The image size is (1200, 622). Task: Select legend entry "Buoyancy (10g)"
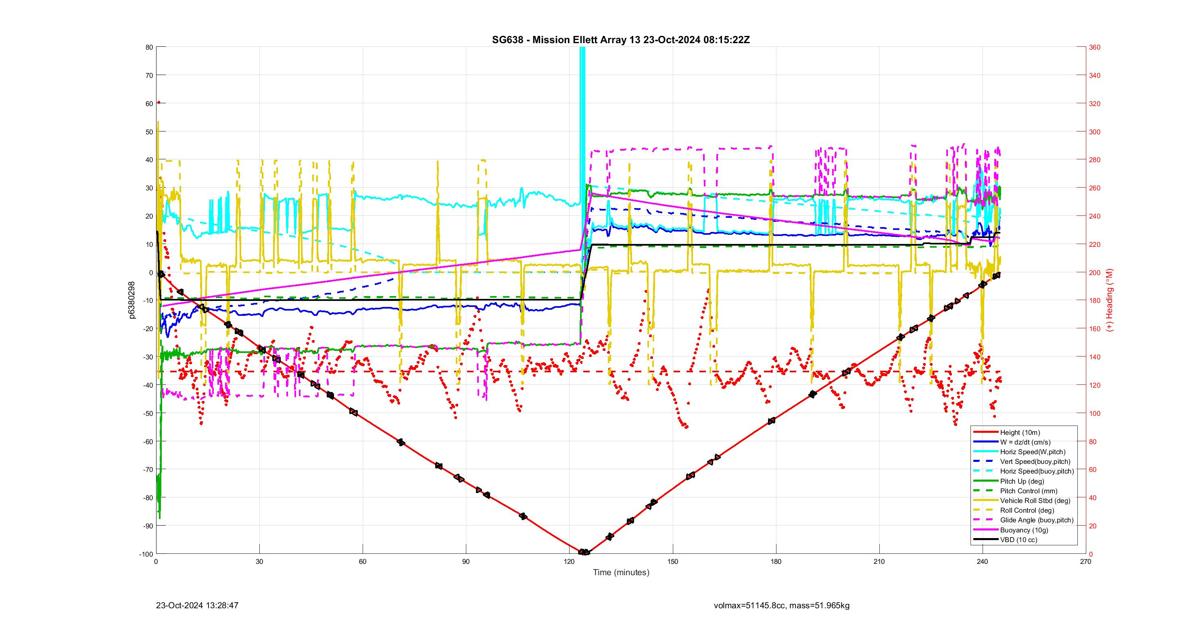(x=1024, y=530)
